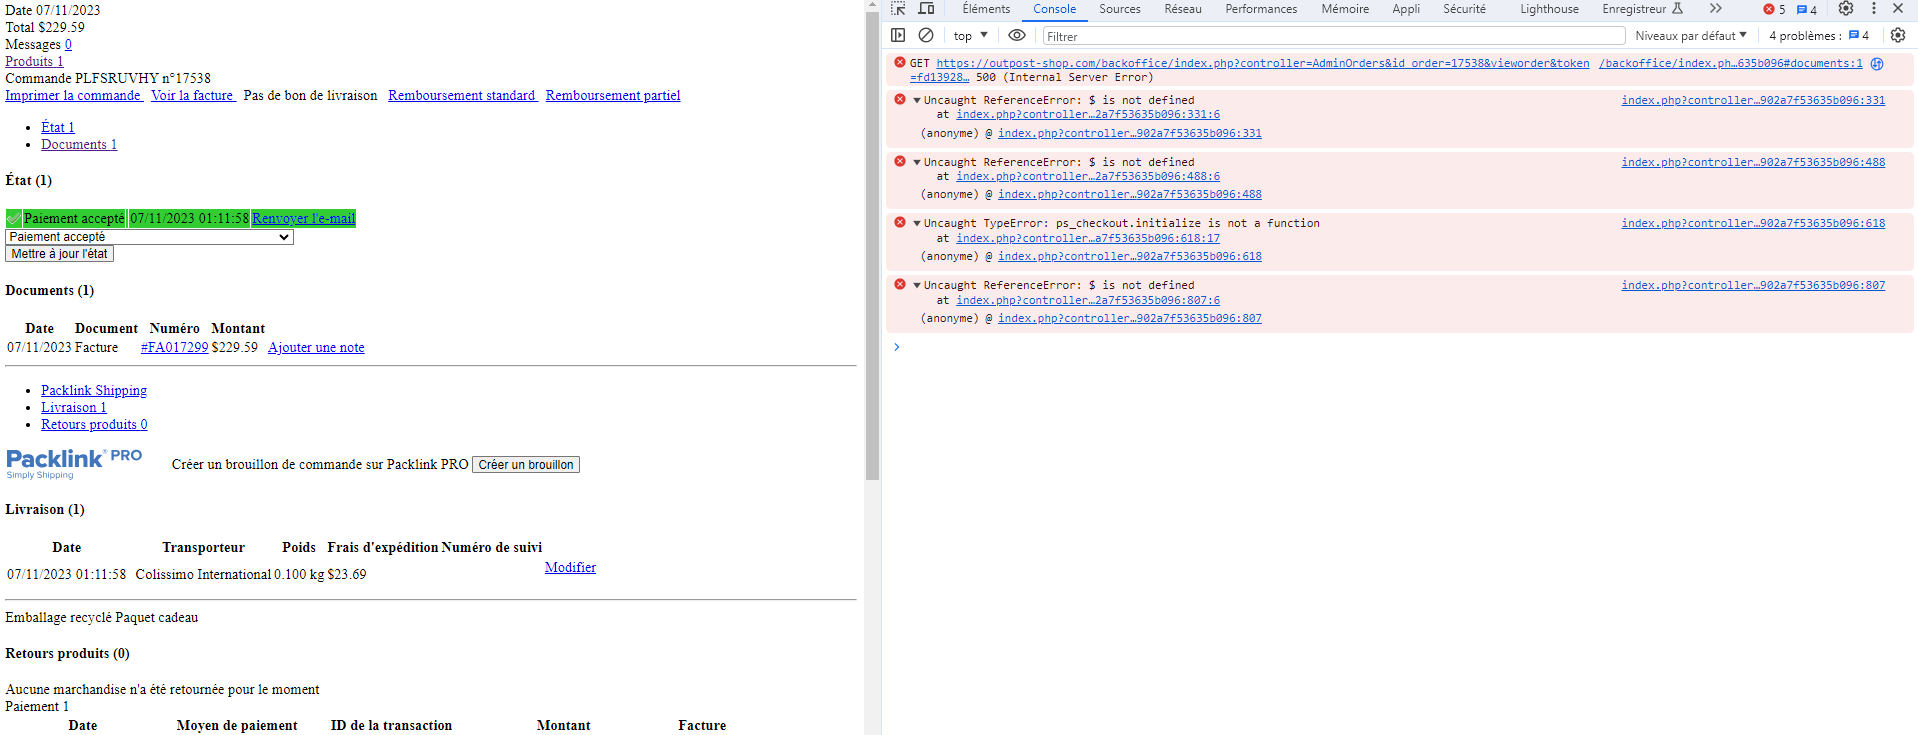Viewport: 1918px width, 735px height.
Task: Click the 'Renvoyer l'e-mail' link
Action: pos(304,219)
